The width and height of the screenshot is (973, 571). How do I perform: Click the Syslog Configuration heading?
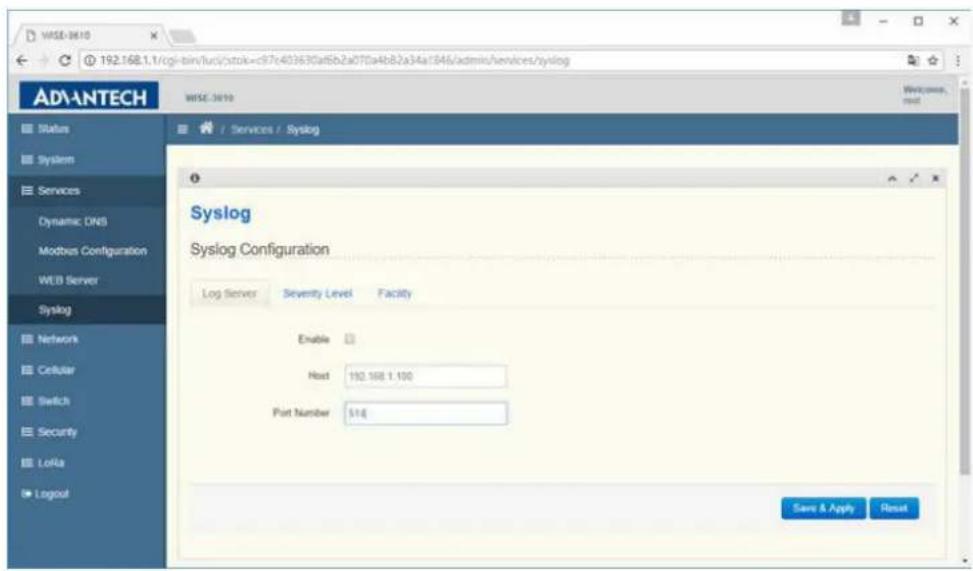pyautogui.click(x=259, y=250)
